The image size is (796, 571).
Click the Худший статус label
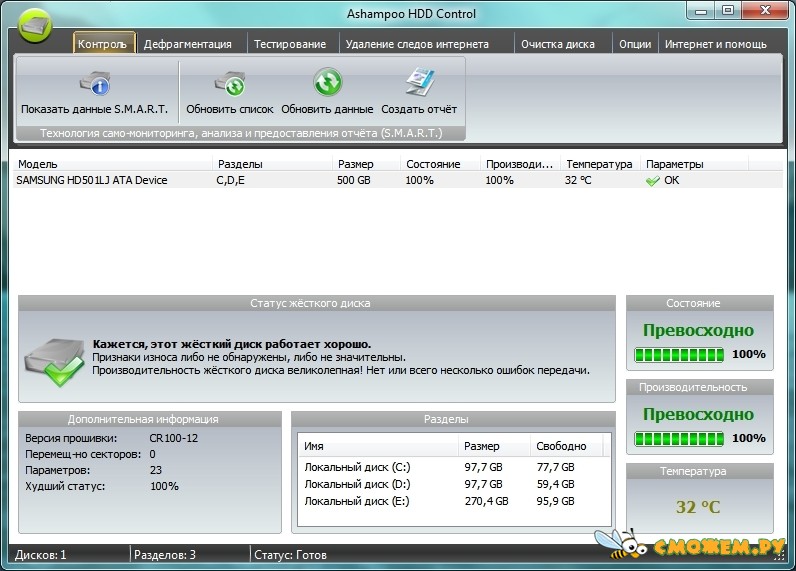65,486
